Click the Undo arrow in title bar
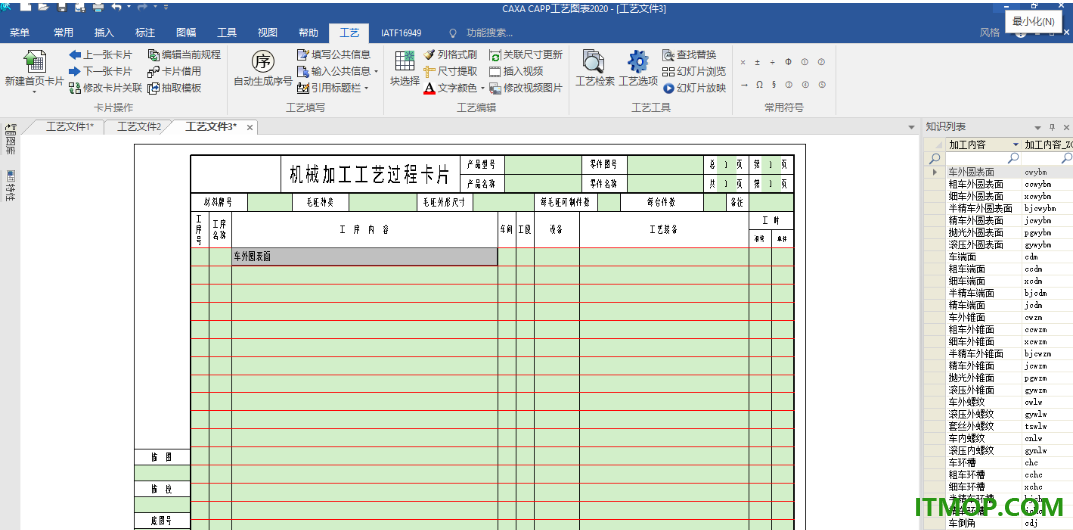 [116, 7]
